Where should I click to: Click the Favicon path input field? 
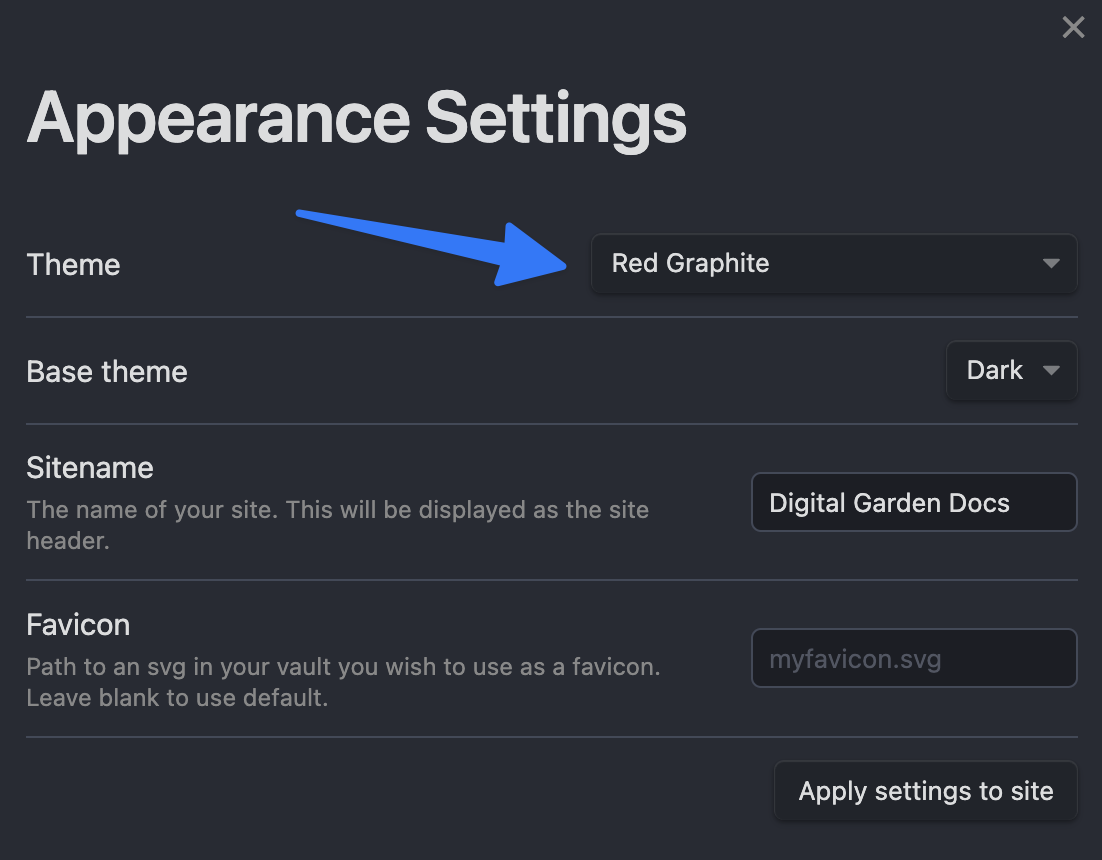[913, 659]
